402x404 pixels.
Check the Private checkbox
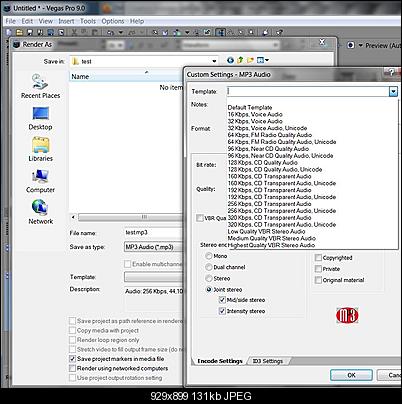[318, 269]
